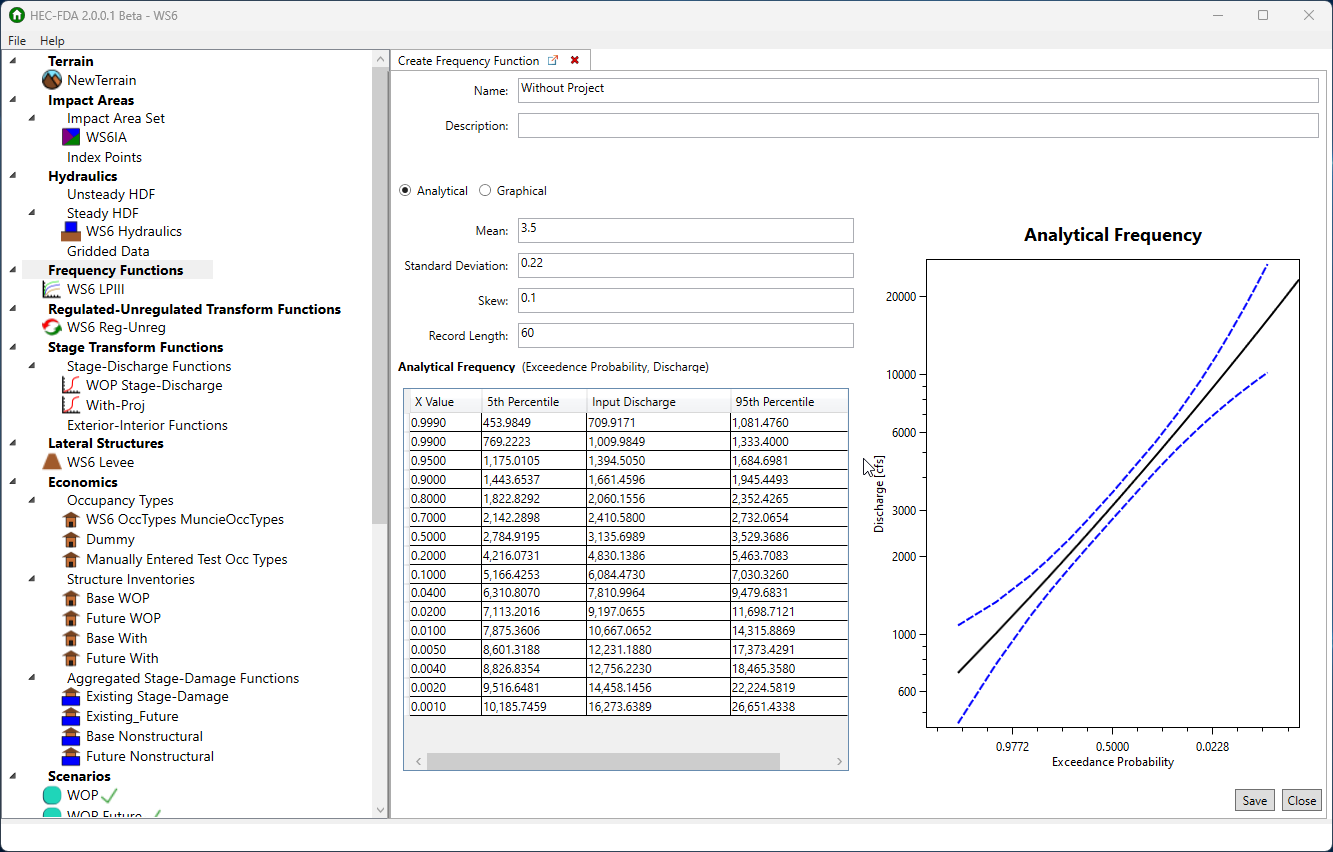The image size is (1333, 852).
Task: Click the HEC-FDA application icon in title bar
Action: click(16, 16)
